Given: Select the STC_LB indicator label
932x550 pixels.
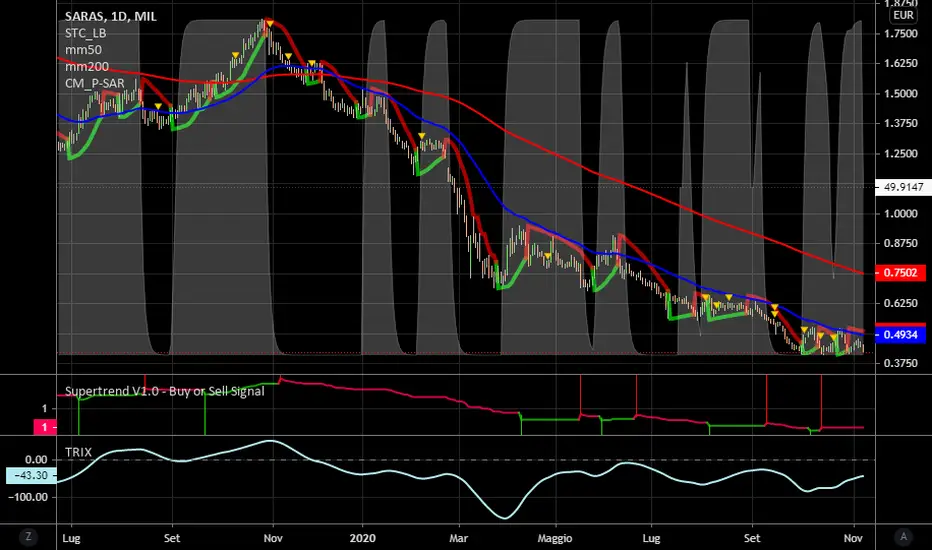Looking at the screenshot, I should coord(86,33).
